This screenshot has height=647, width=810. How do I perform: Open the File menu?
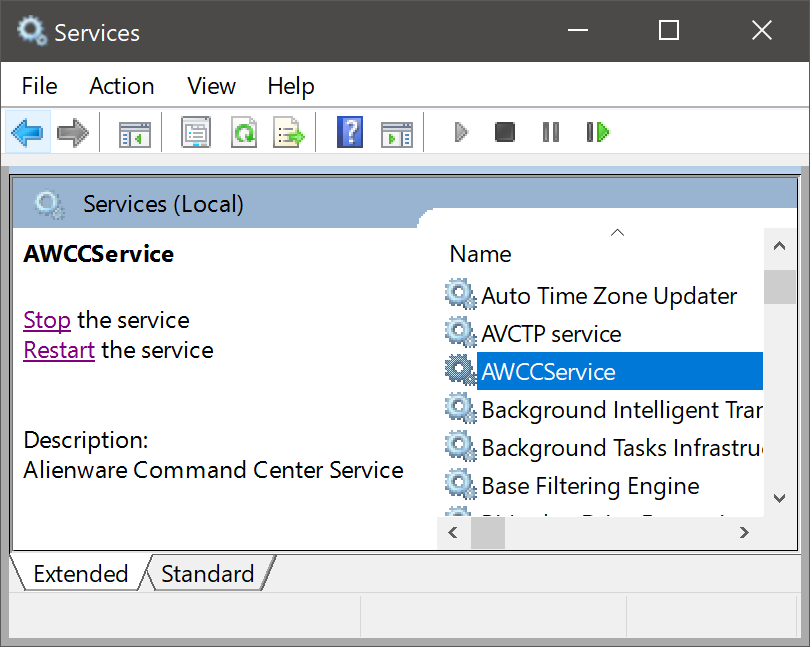coord(40,86)
